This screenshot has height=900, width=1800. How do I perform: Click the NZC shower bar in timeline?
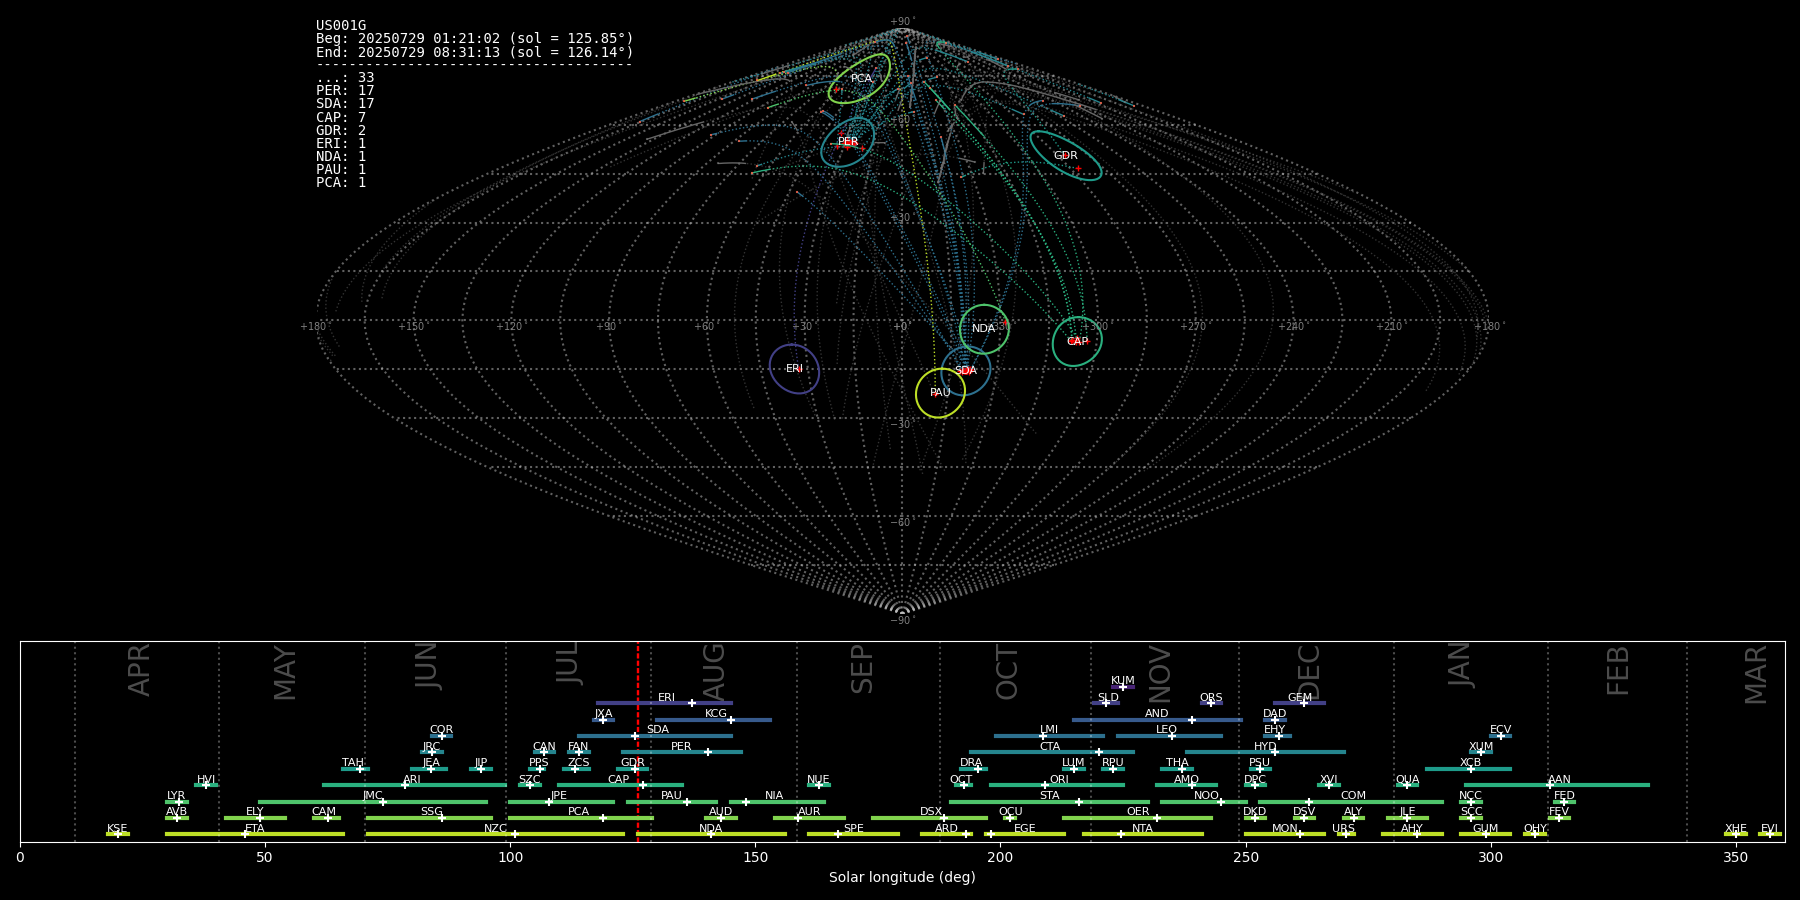point(495,834)
